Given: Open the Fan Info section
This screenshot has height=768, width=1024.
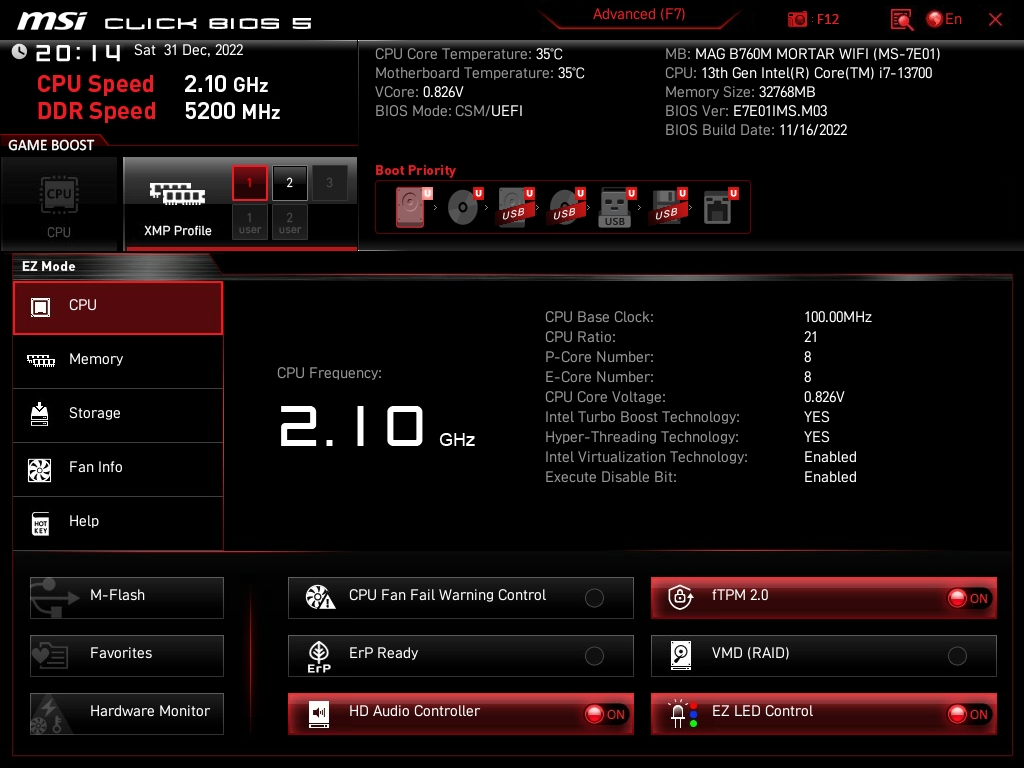Looking at the screenshot, I should click(118, 469).
